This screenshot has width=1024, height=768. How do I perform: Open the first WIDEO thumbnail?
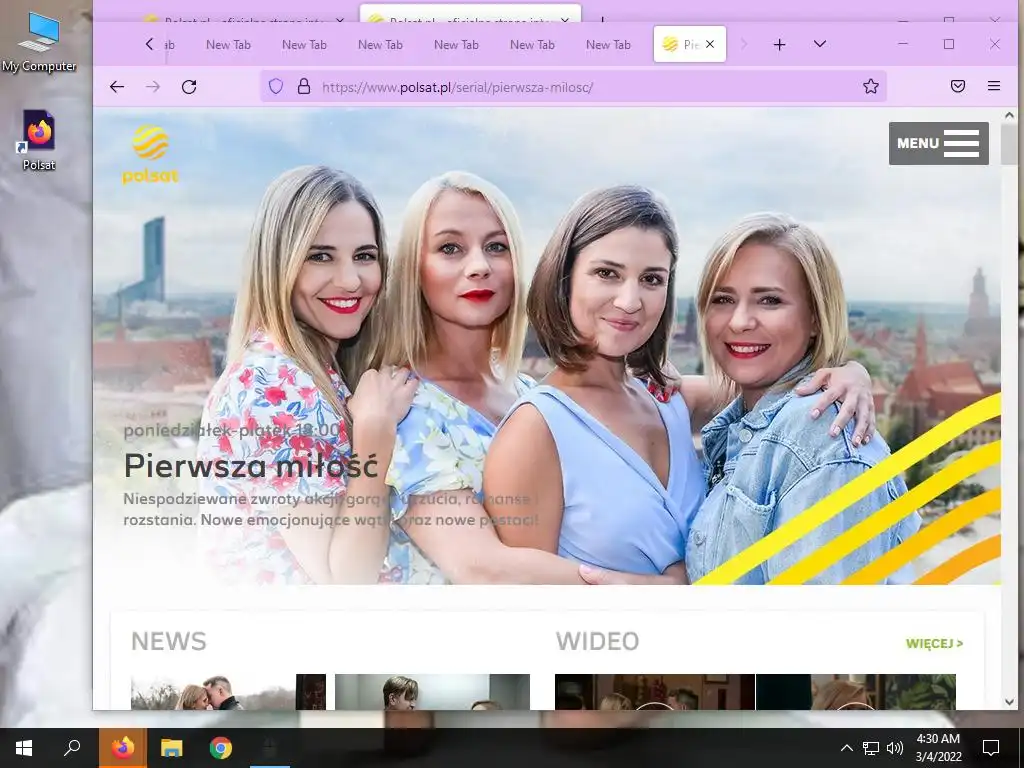click(x=654, y=692)
